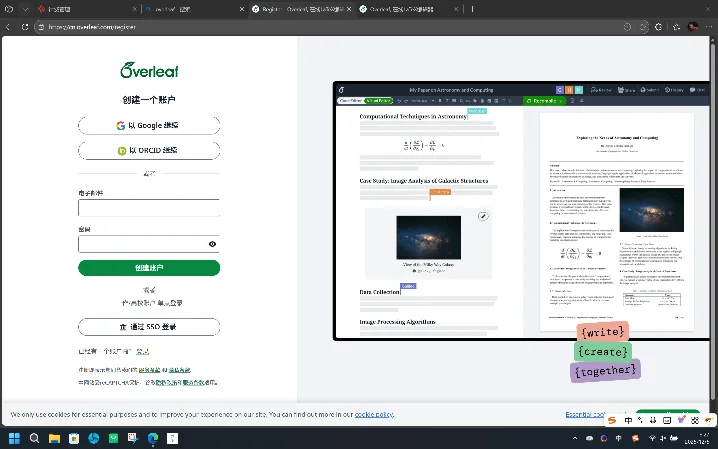The image size is (718, 449).
Task: Toggle Chinese input mode on IME bar
Action: click(628, 420)
